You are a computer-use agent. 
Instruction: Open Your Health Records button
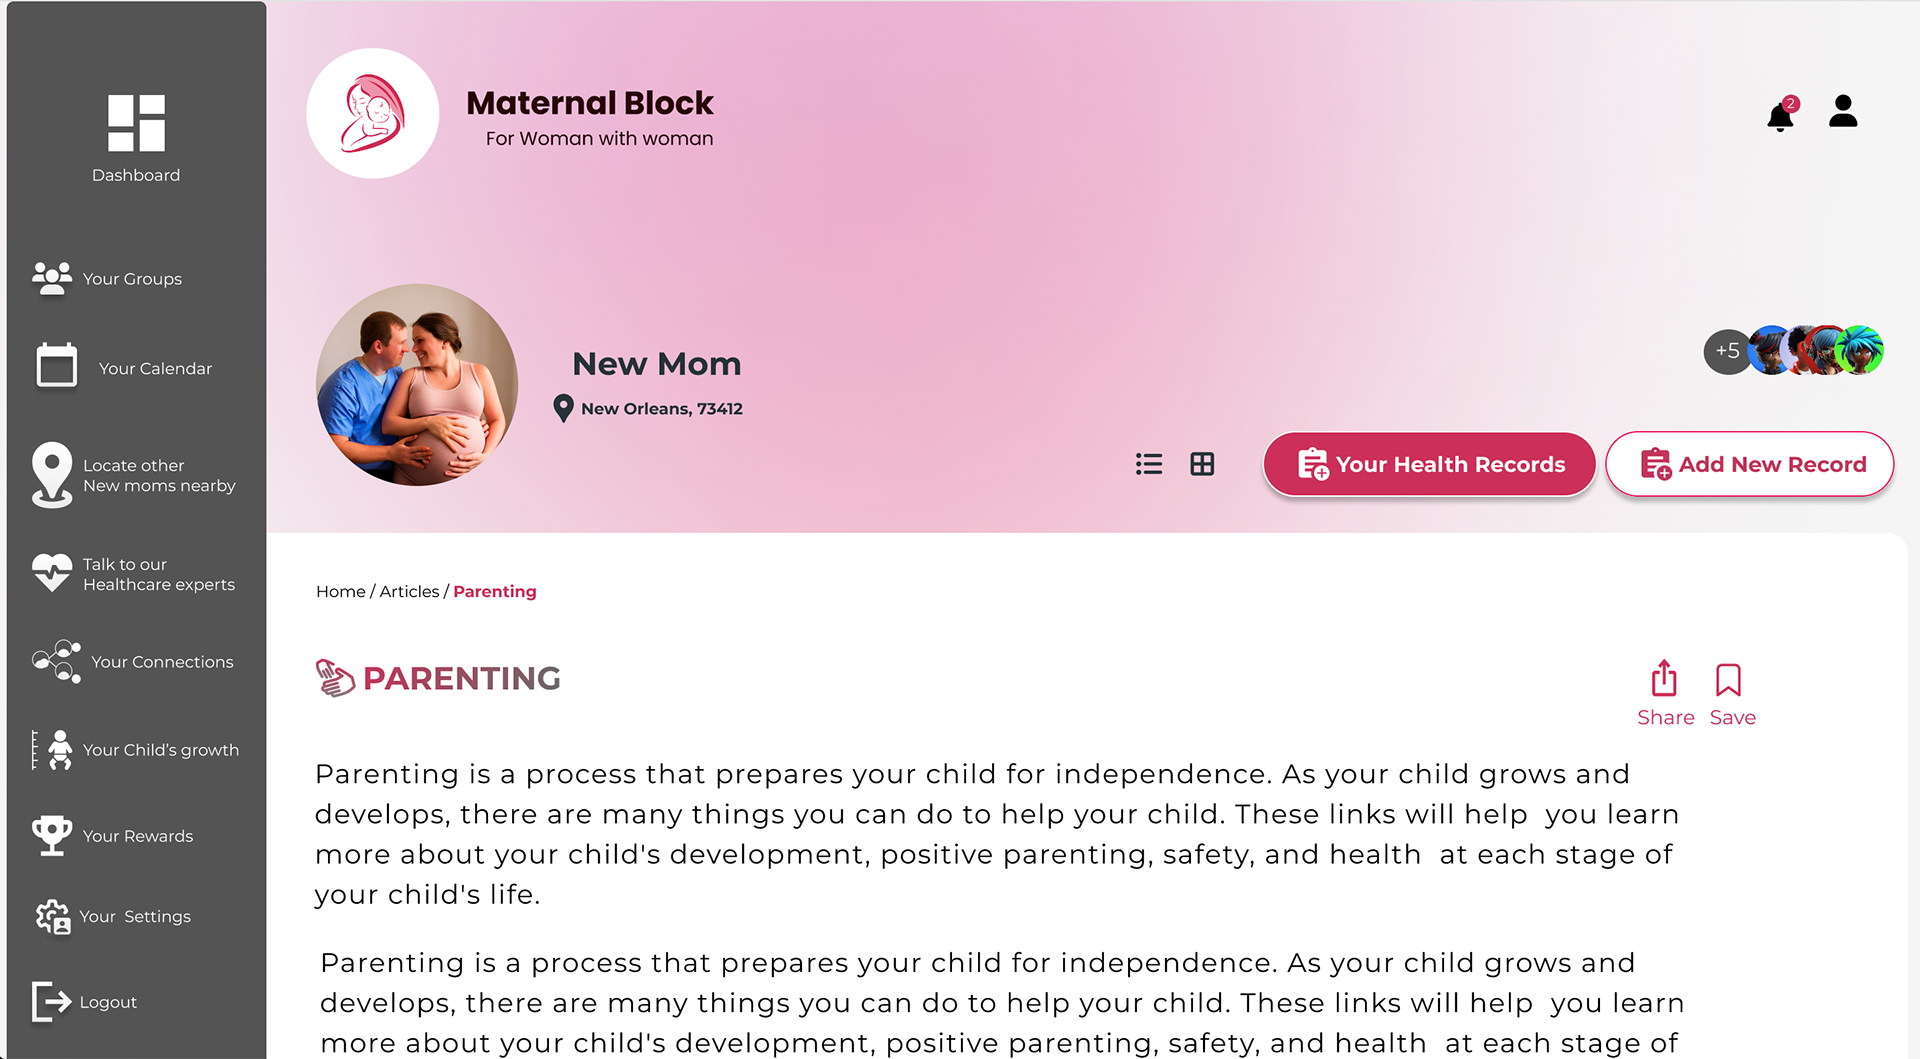tap(1429, 464)
